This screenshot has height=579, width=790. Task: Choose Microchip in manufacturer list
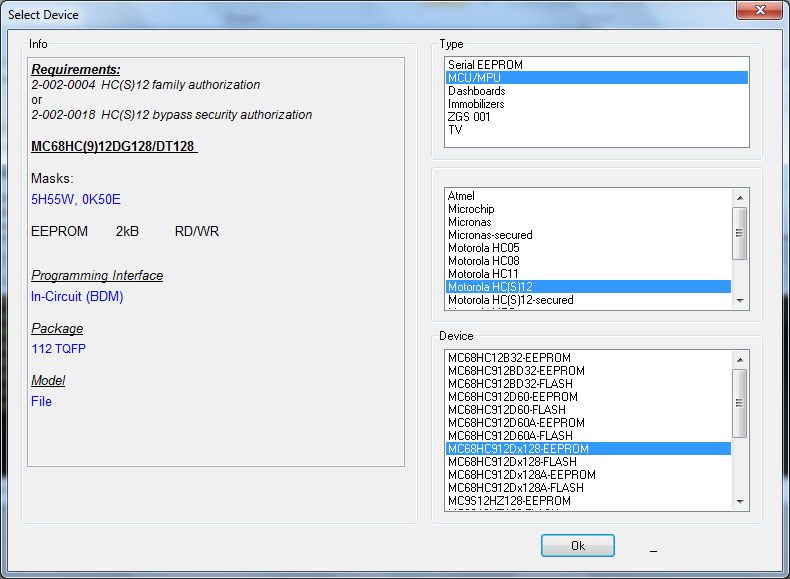click(x=471, y=209)
